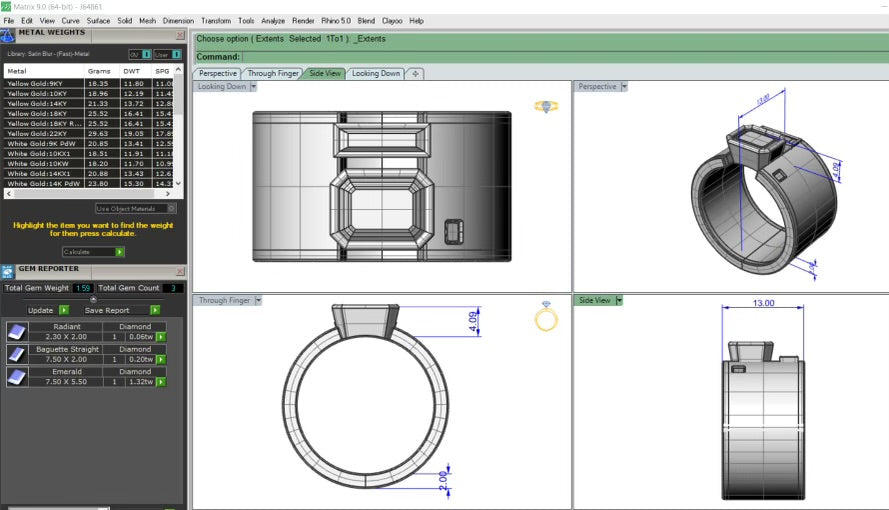Toggle the Use Object Materials option
This screenshot has height=510, width=889.
(x=172, y=208)
